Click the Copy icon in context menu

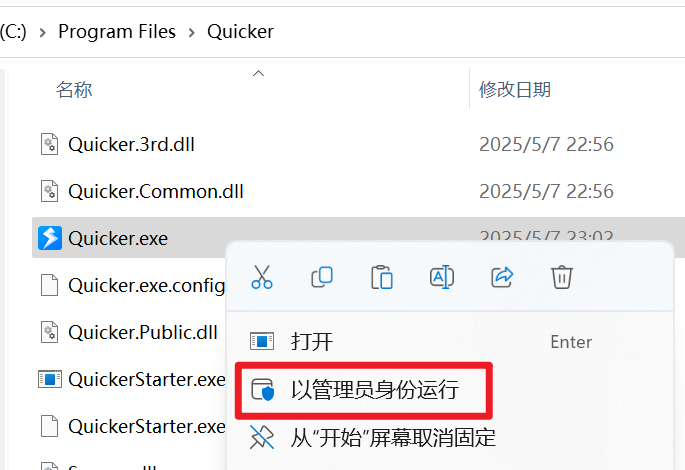pyautogui.click(x=322, y=277)
